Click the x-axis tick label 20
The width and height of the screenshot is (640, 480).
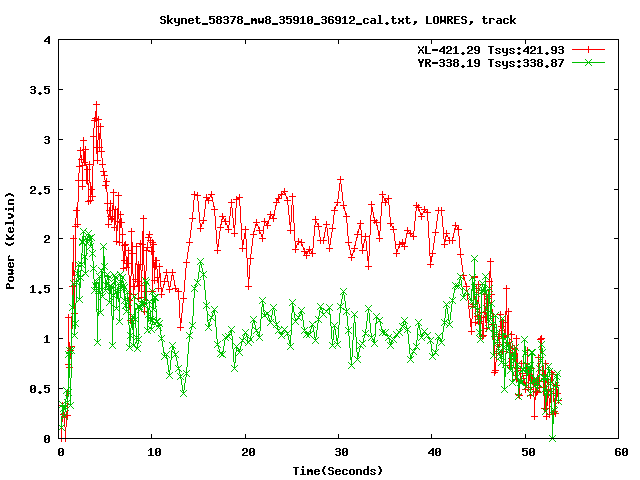248,452
